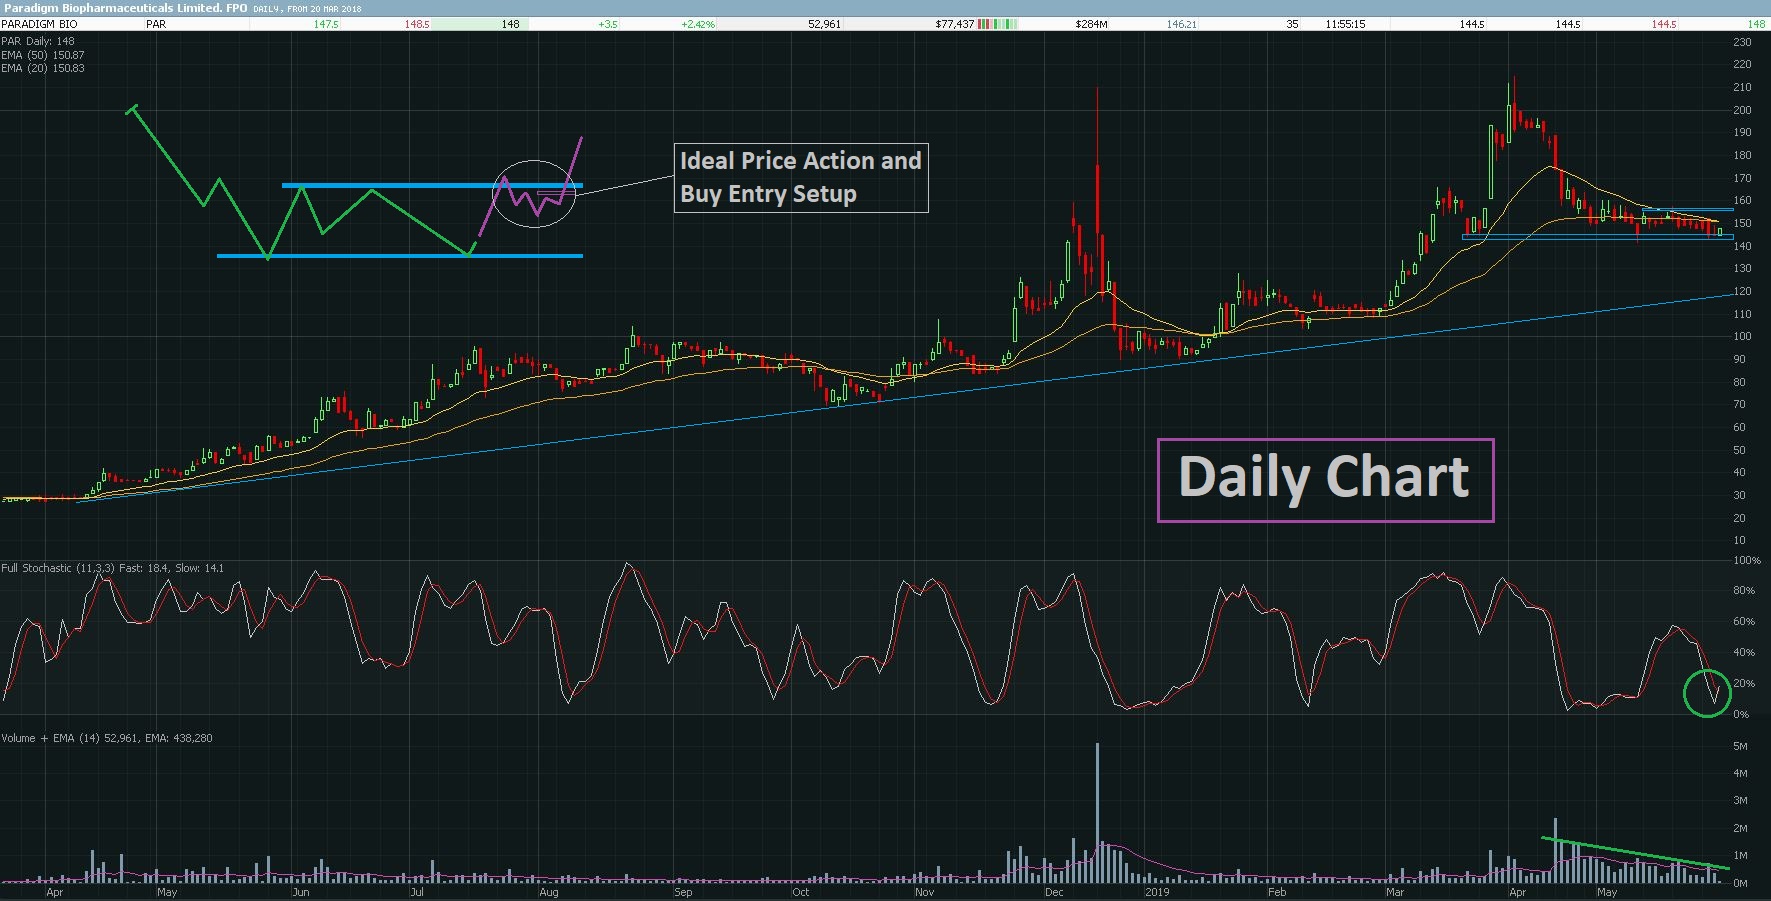The image size is (1771, 901).
Task: Click the 80% stochastic axis label
Action: 1744,591
